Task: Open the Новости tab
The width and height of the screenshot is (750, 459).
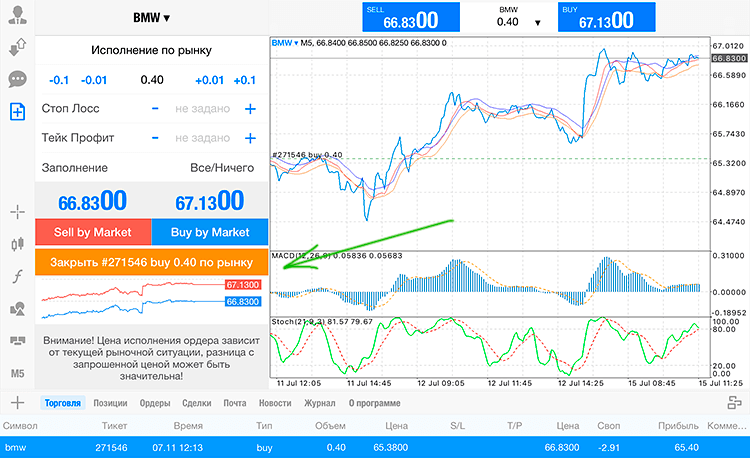Action: (x=275, y=403)
